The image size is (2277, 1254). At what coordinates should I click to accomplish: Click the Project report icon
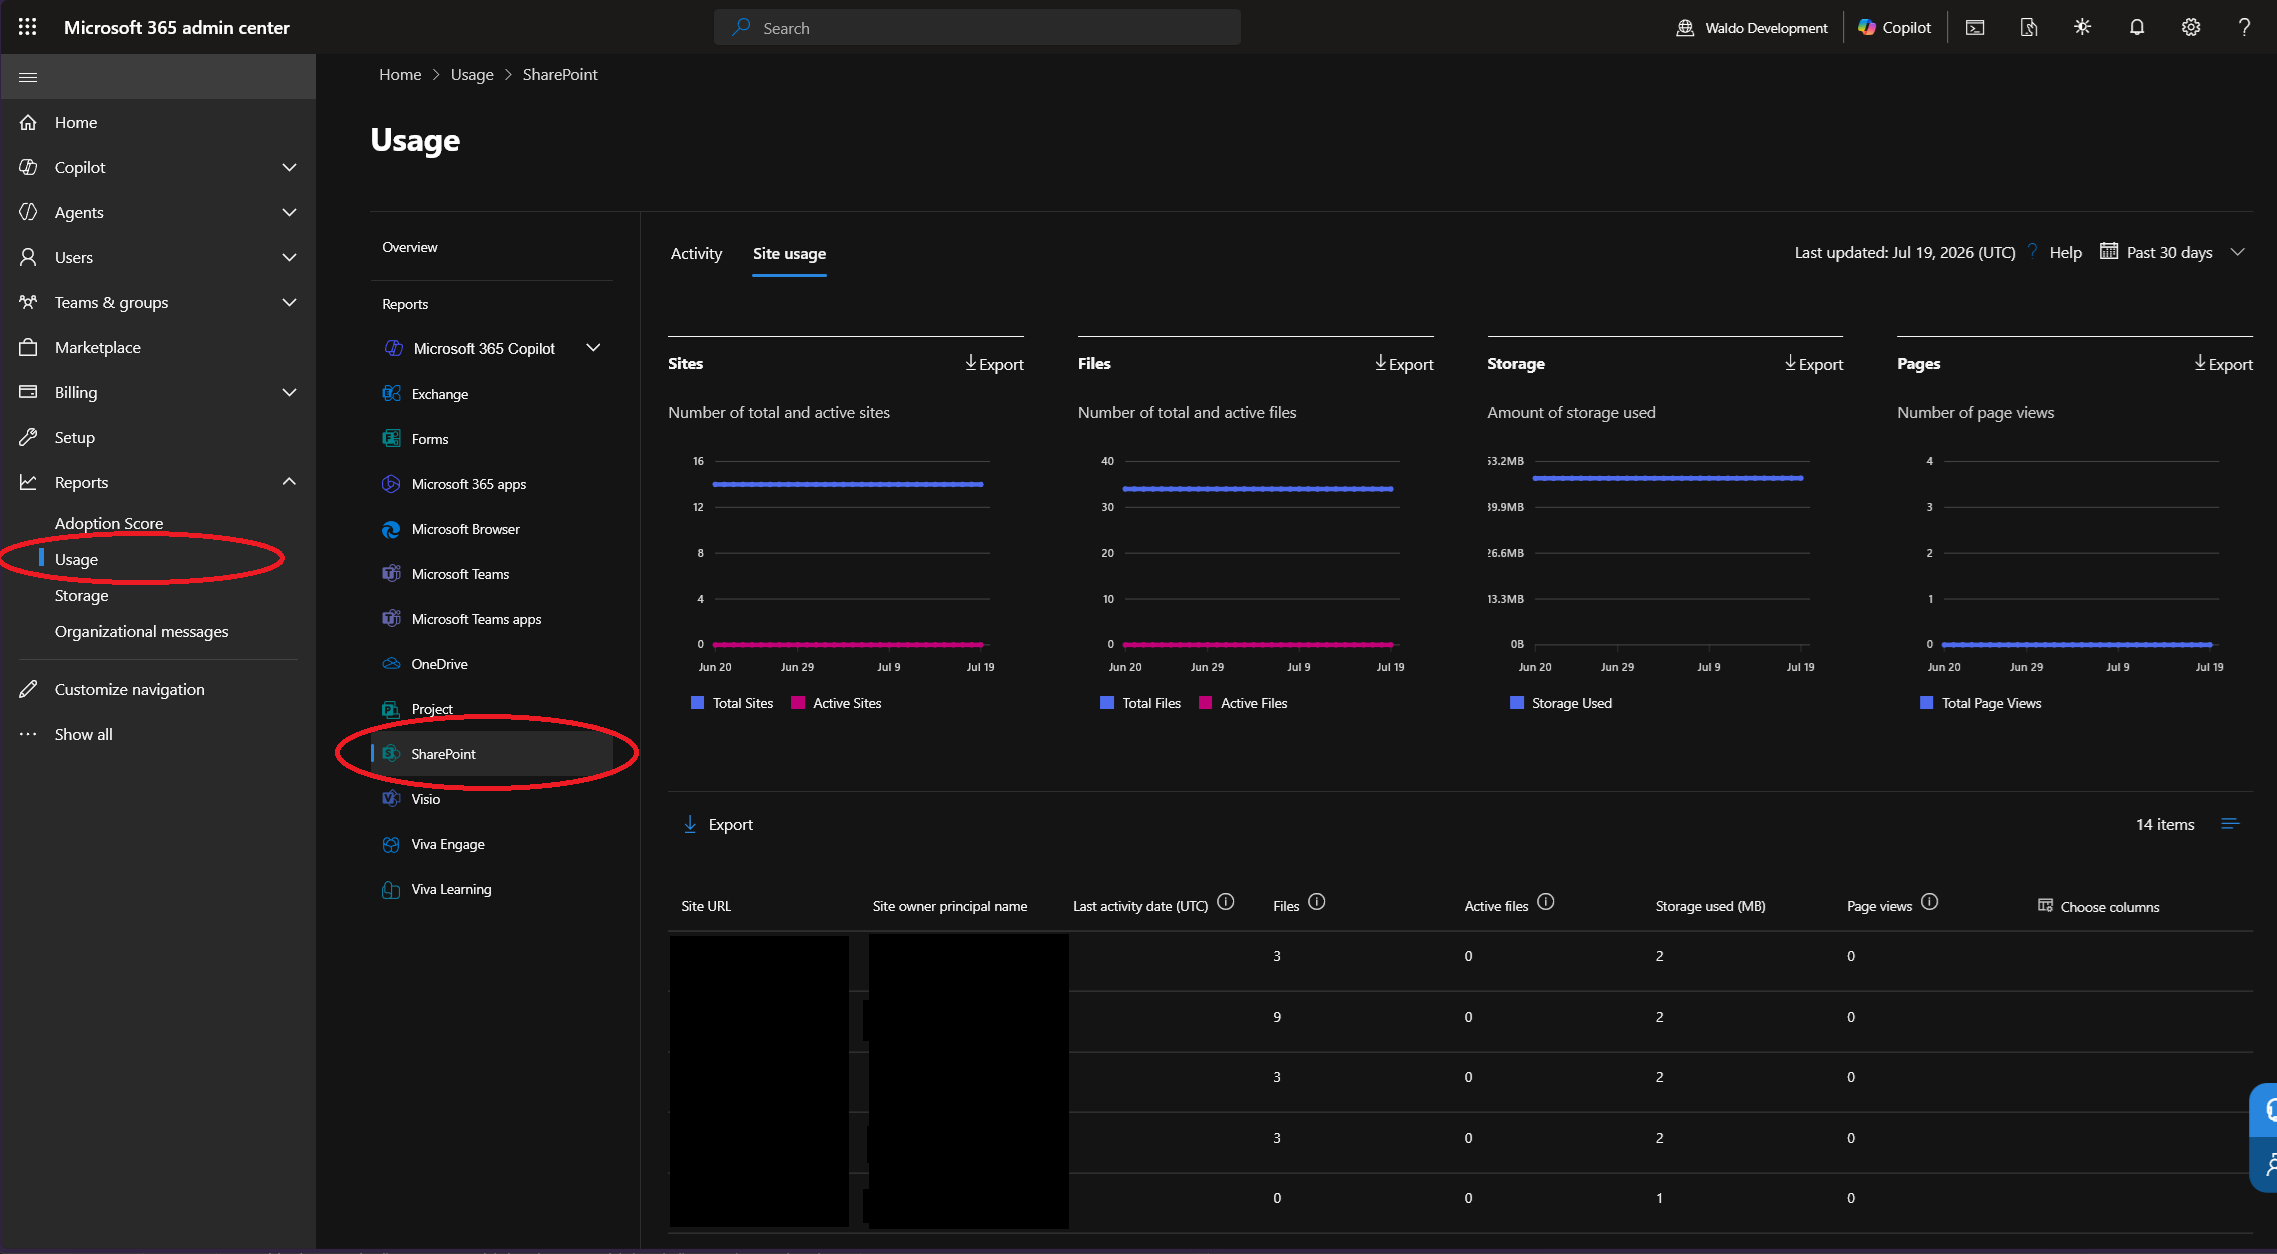tap(391, 708)
